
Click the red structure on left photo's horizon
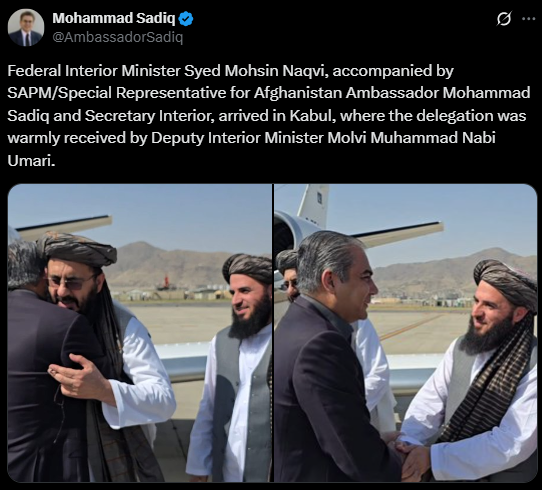tap(166, 282)
